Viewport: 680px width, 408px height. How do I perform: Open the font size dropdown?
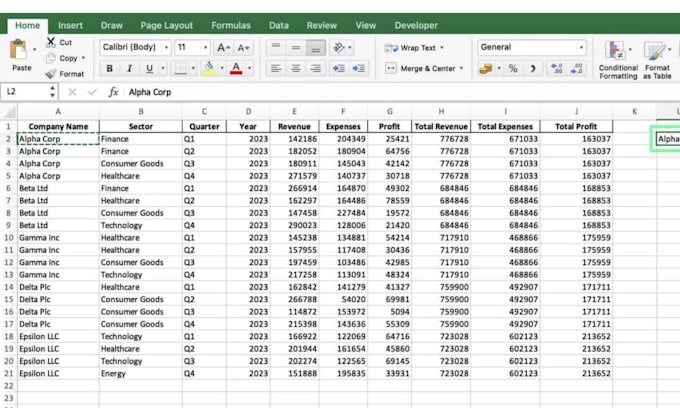click(x=205, y=47)
